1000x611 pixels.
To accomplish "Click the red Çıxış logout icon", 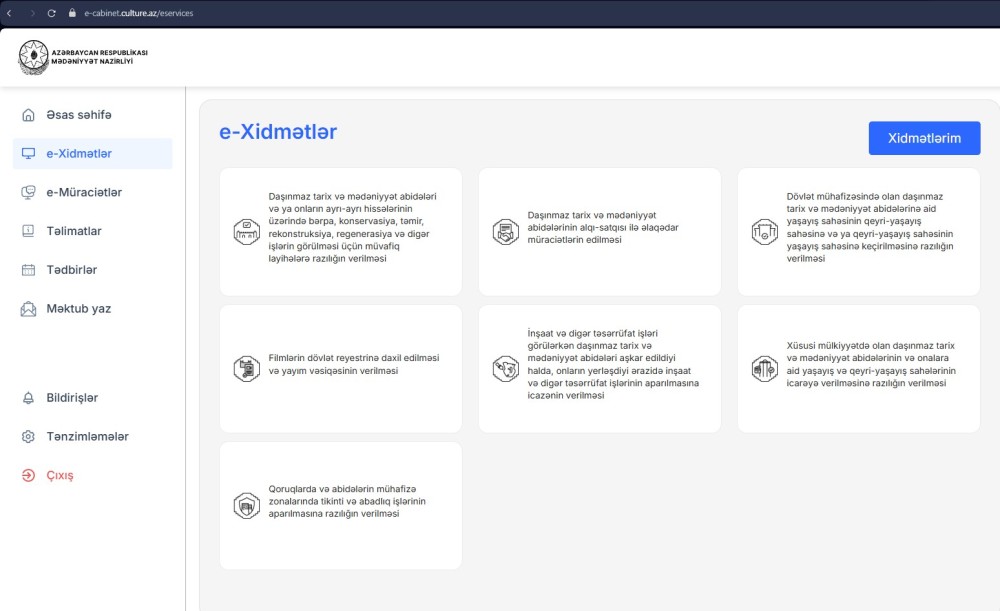I will tap(28, 476).
